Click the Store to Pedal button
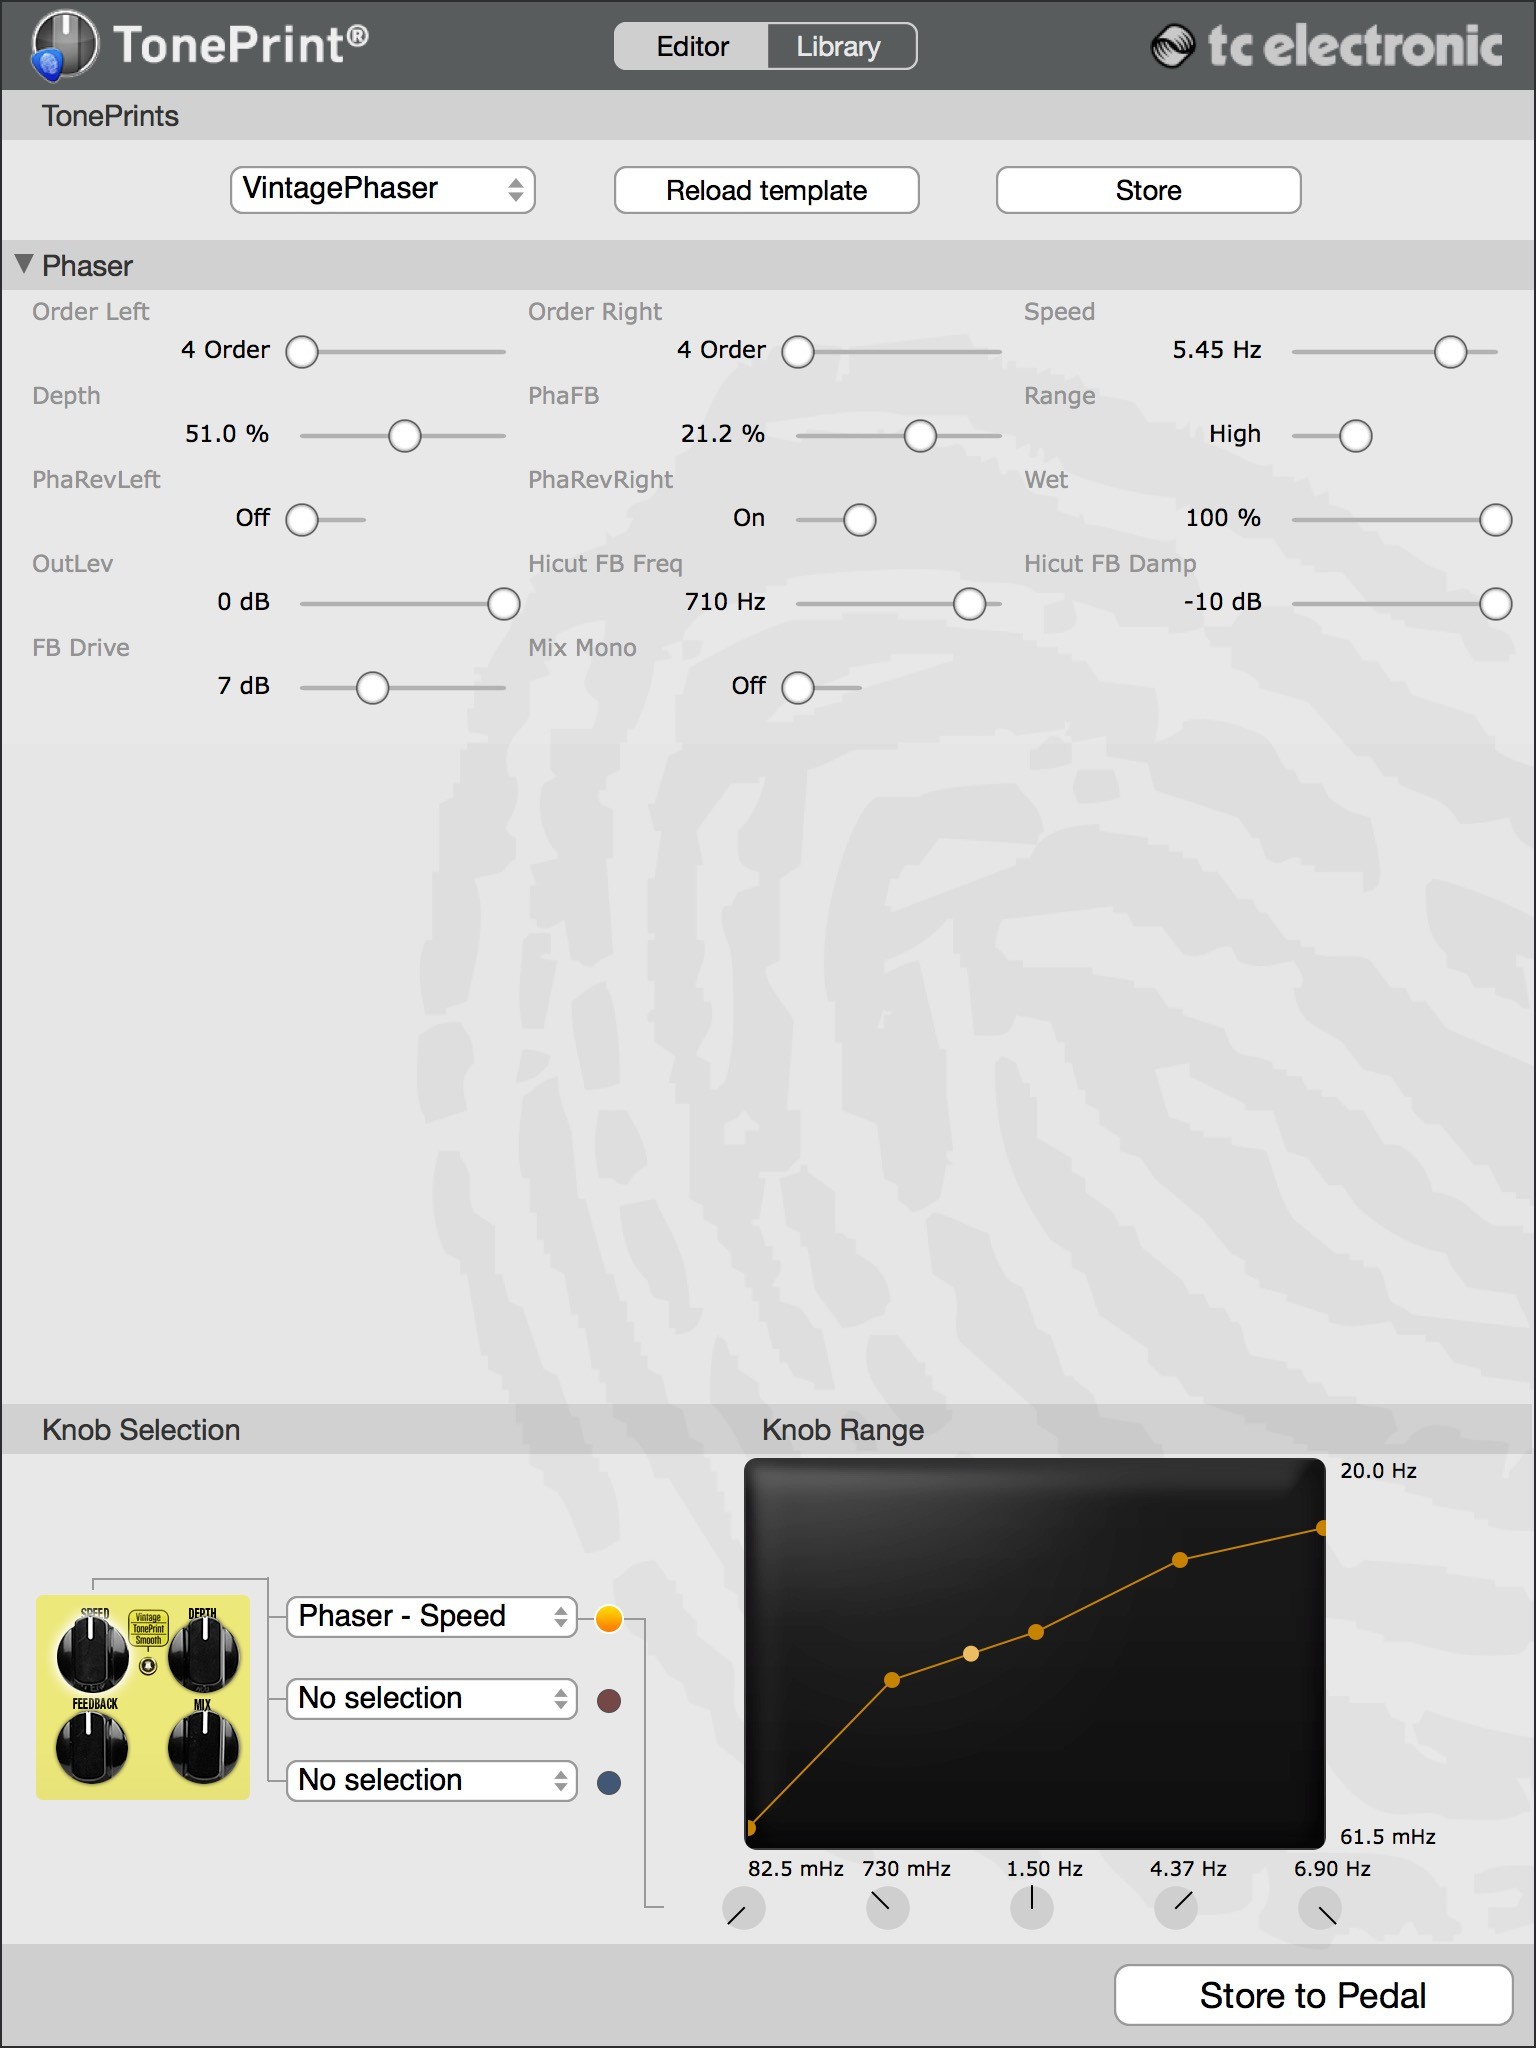This screenshot has width=1536, height=2048. (1312, 1995)
